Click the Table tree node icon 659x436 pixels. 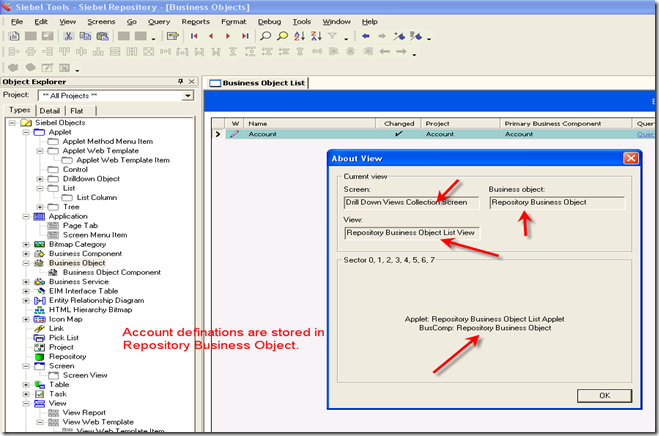tap(39, 385)
